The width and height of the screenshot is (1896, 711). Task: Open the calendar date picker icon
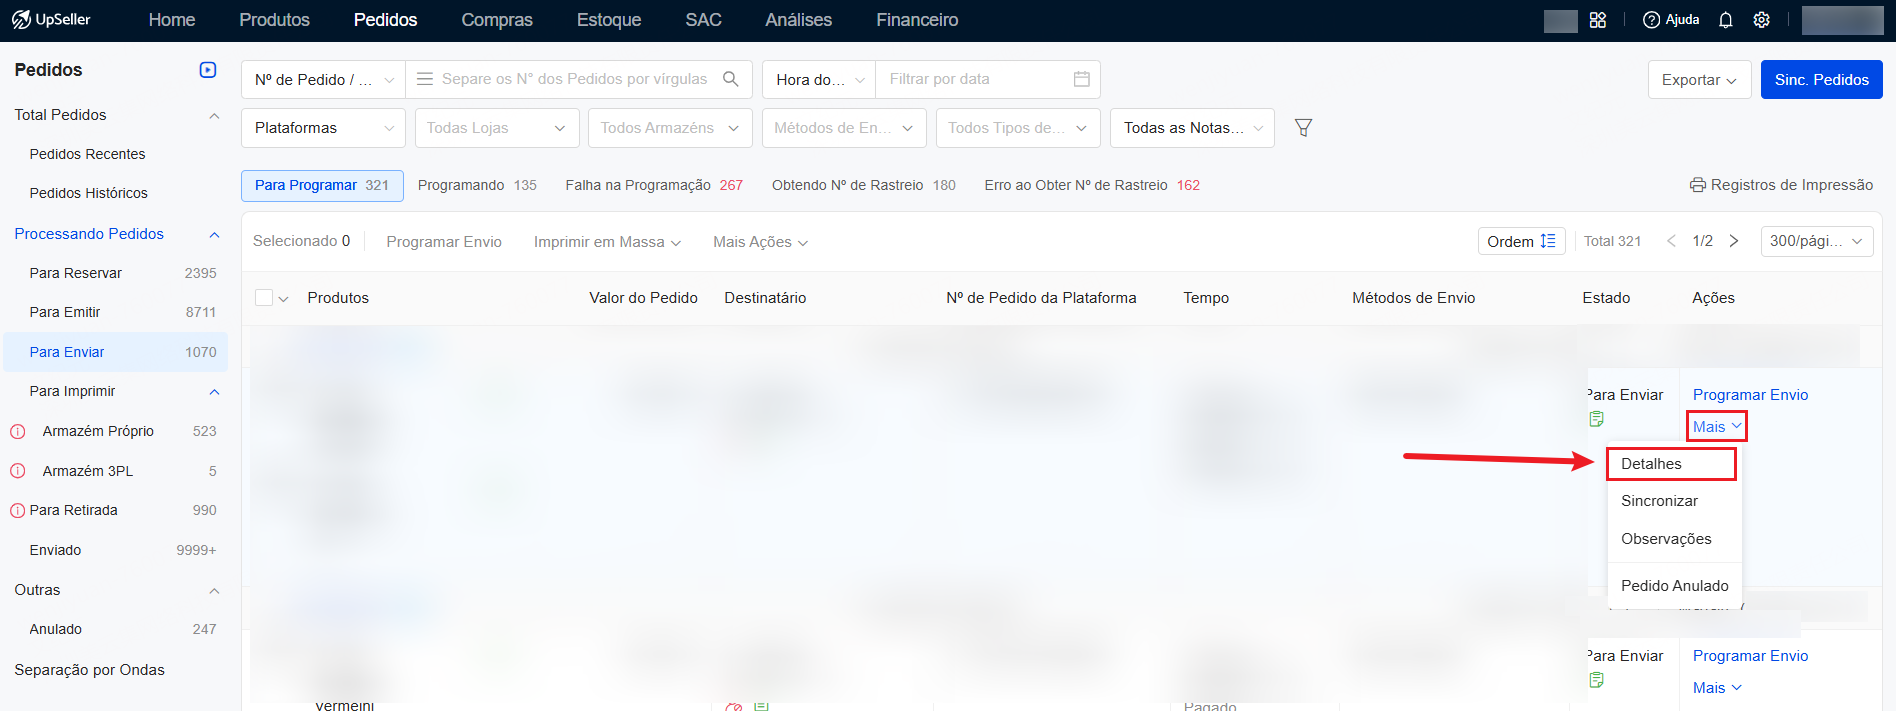(x=1082, y=79)
